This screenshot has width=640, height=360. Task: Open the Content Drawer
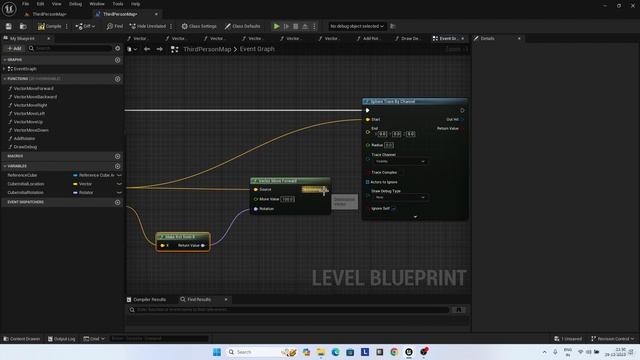click(x=22, y=339)
